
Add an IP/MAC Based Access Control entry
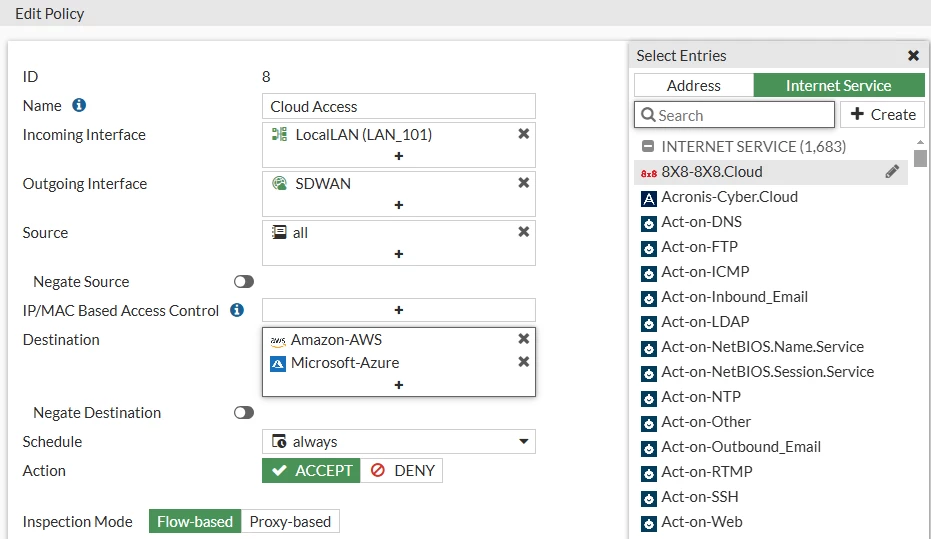[x=399, y=310]
